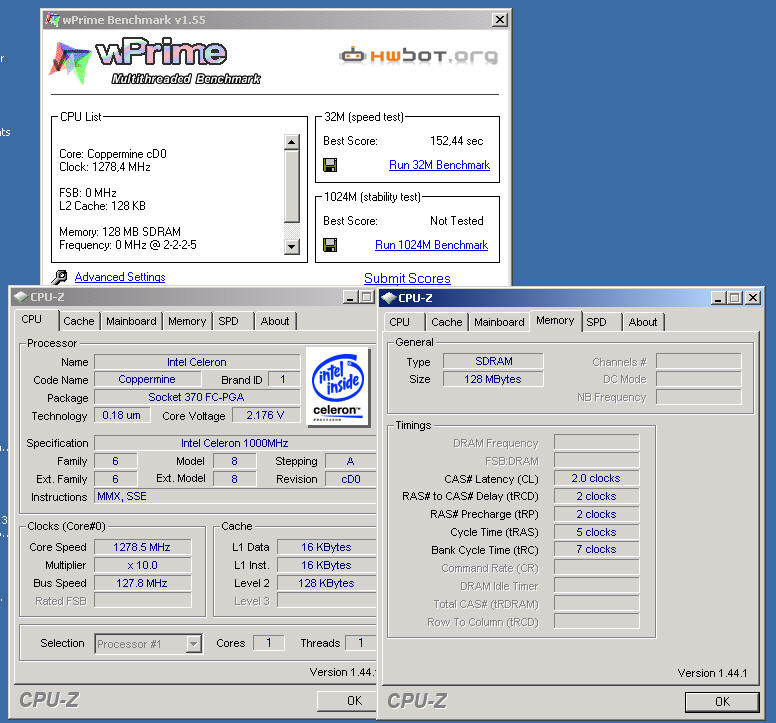Click the Revision cD0 value
The image size is (776, 723).
click(351, 479)
